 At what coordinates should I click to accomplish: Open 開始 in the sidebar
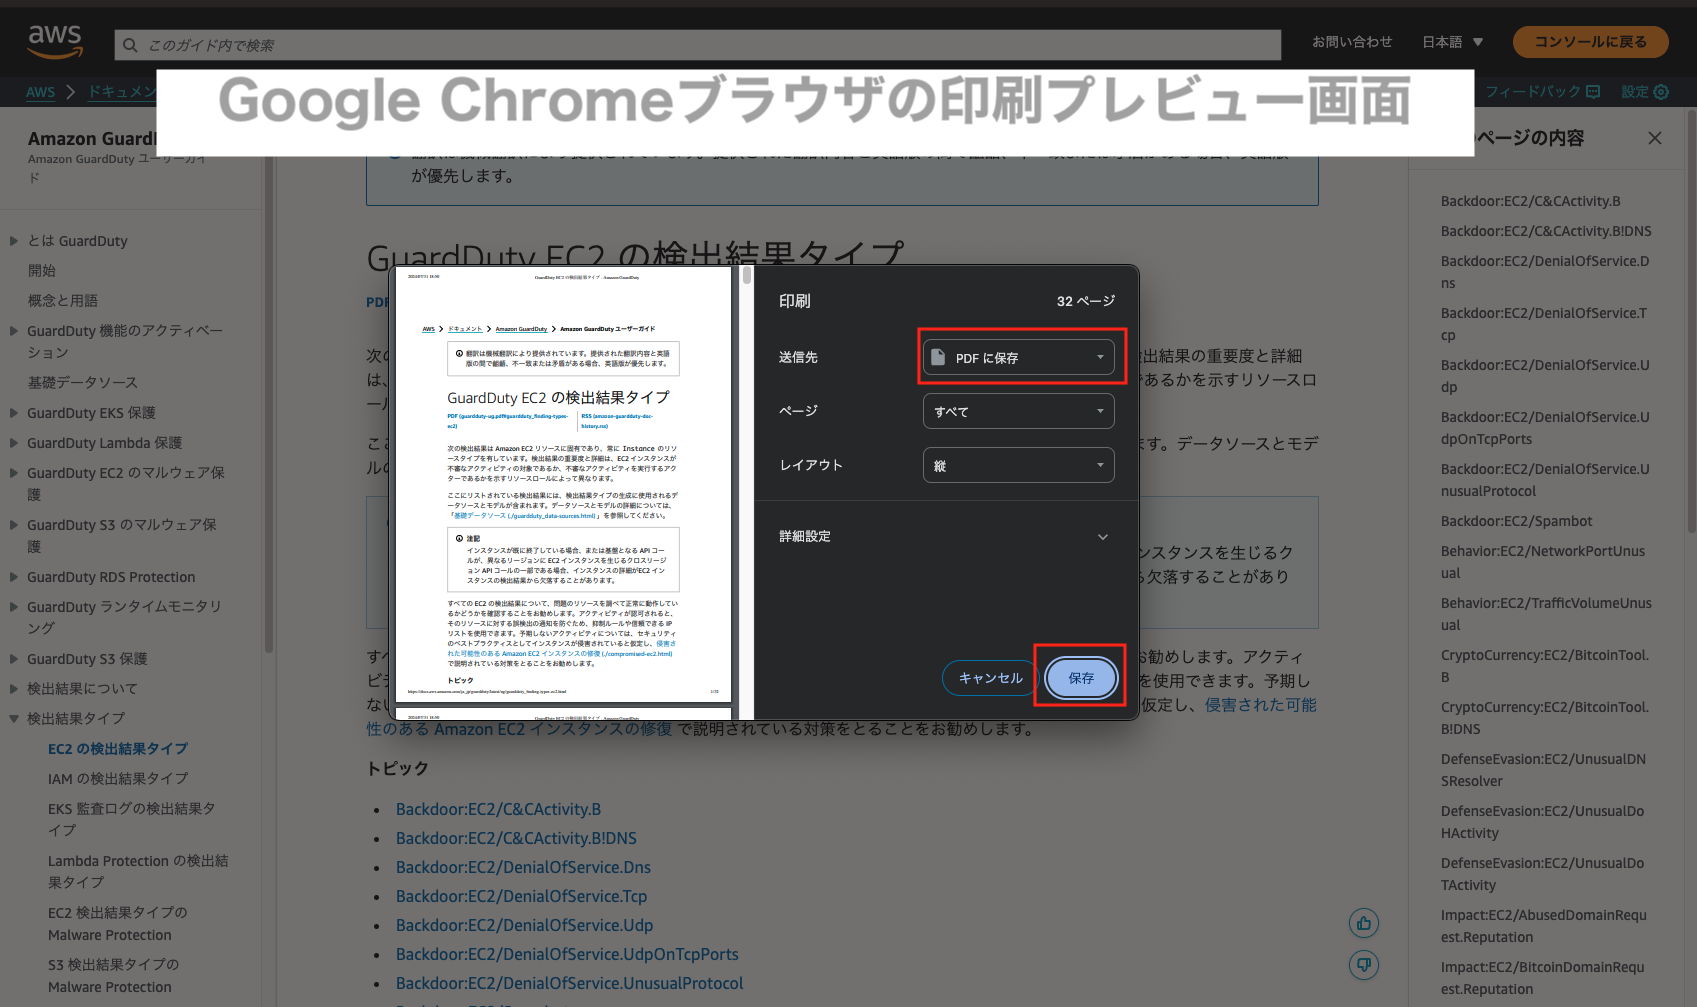pyautogui.click(x=42, y=271)
